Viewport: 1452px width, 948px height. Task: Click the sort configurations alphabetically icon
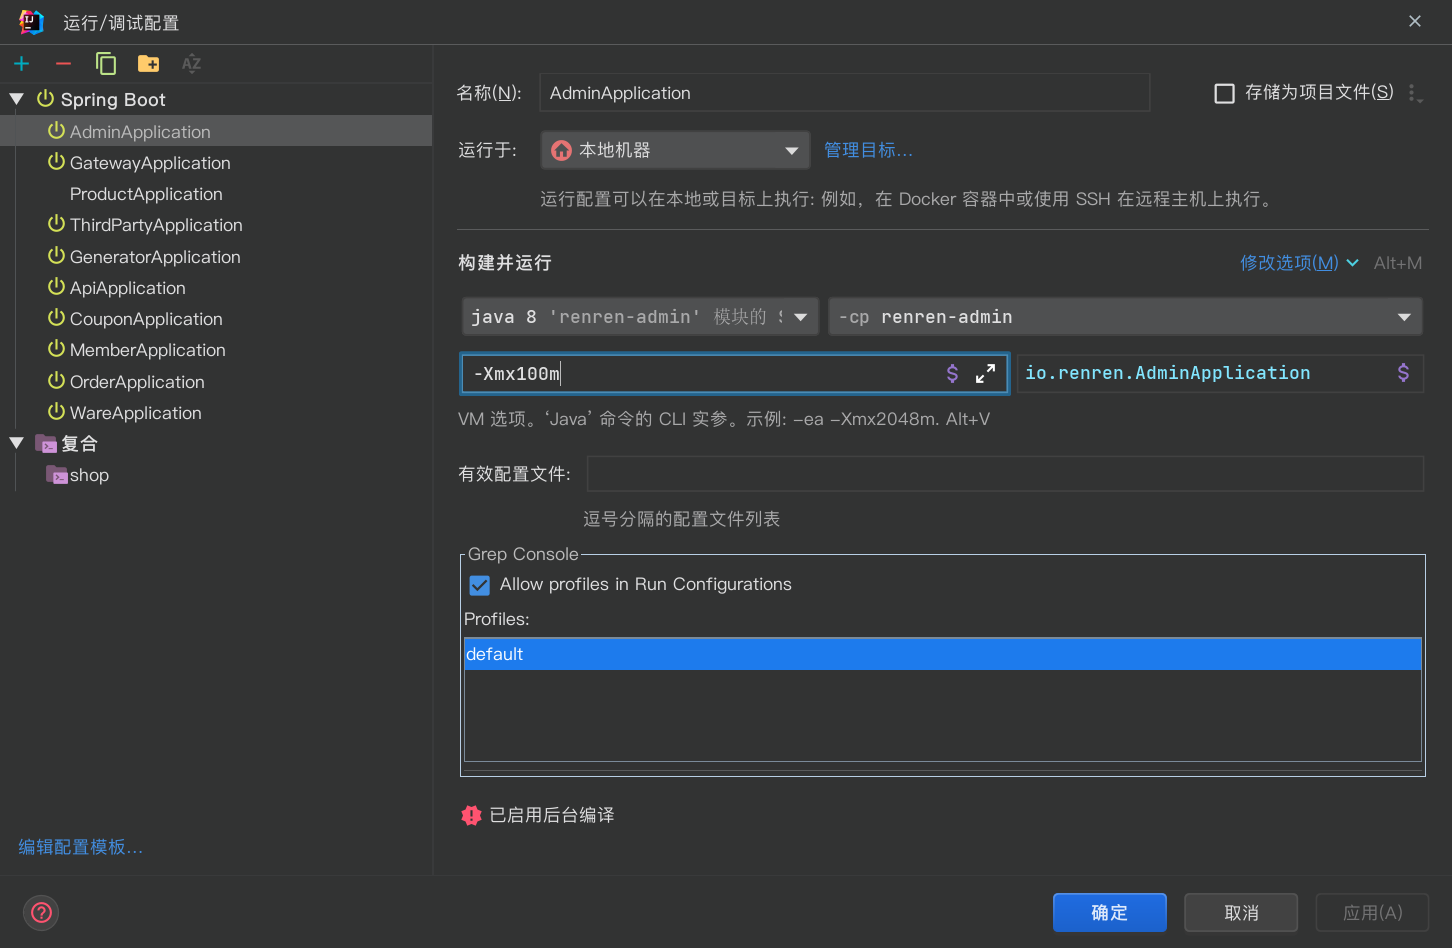pyautogui.click(x=191, y=64)
